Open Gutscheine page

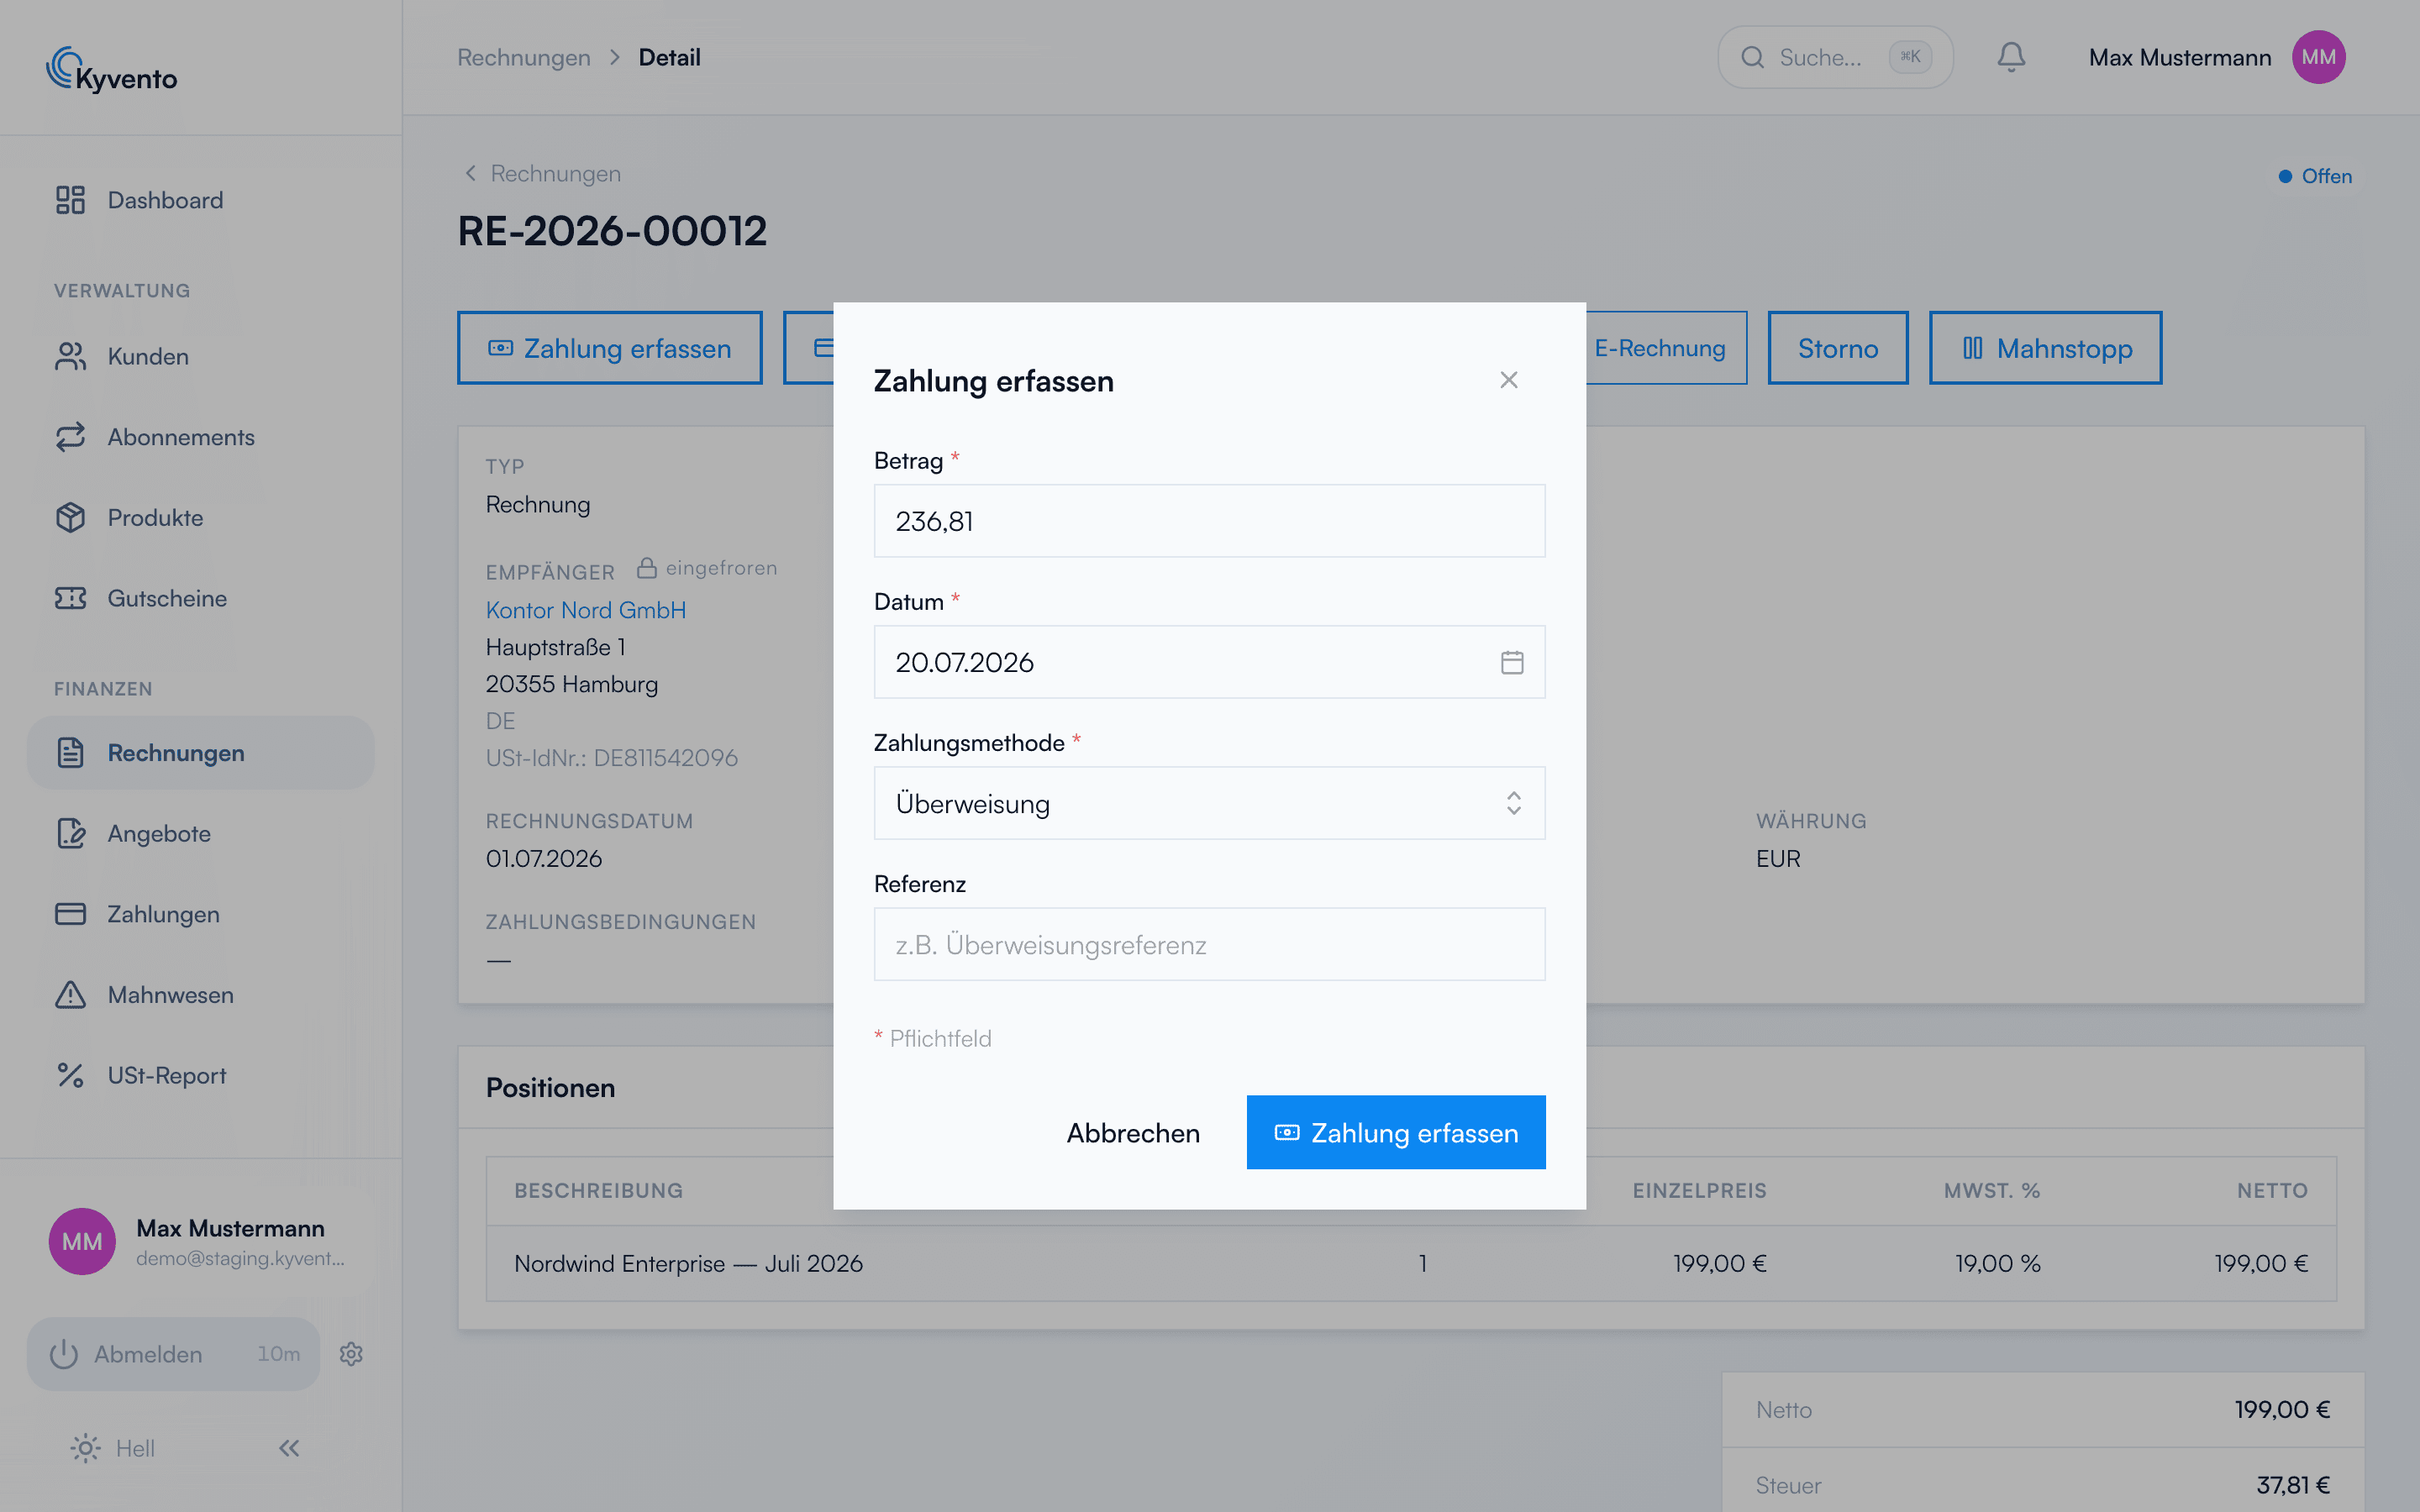pyautogui.click(x=200, y=598)
